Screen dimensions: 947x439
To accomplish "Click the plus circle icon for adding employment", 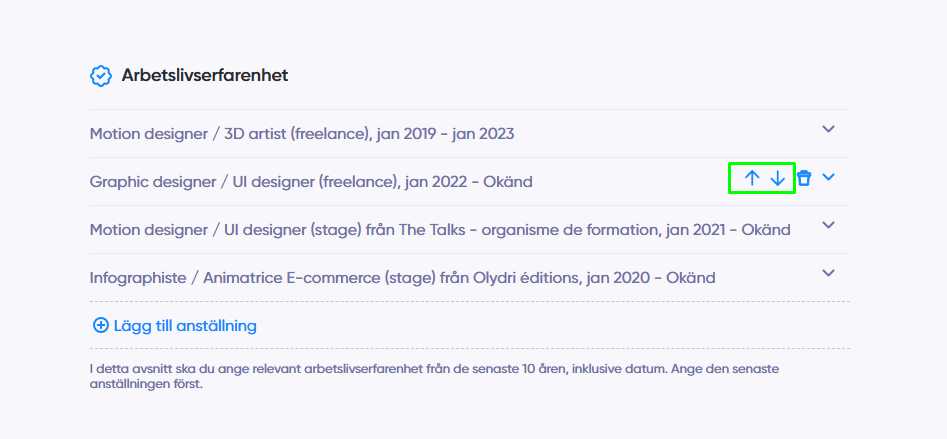I will [x=100, y=326].
